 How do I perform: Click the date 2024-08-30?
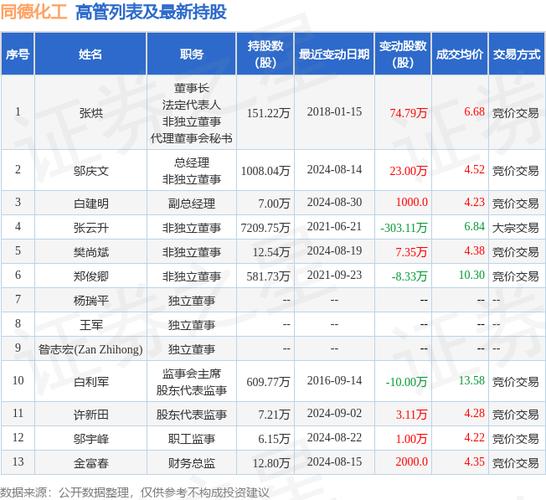334,202
